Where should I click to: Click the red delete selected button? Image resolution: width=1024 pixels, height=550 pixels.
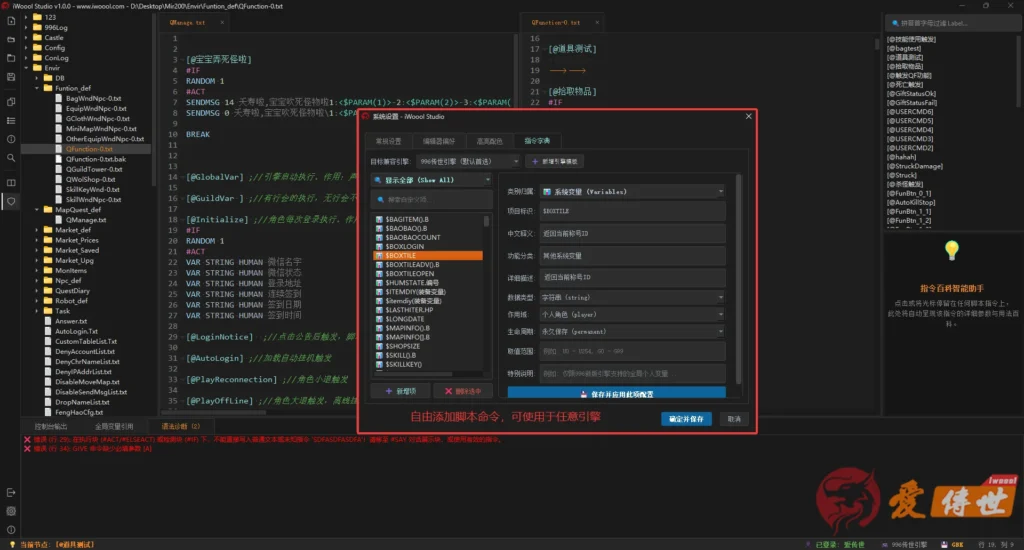click(x=463, y=391)
